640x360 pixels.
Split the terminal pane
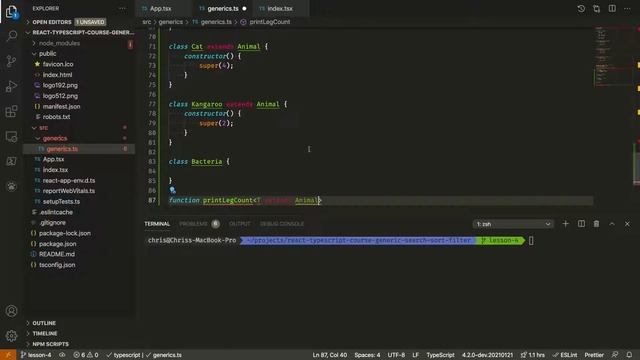click(x=581, y=224)
